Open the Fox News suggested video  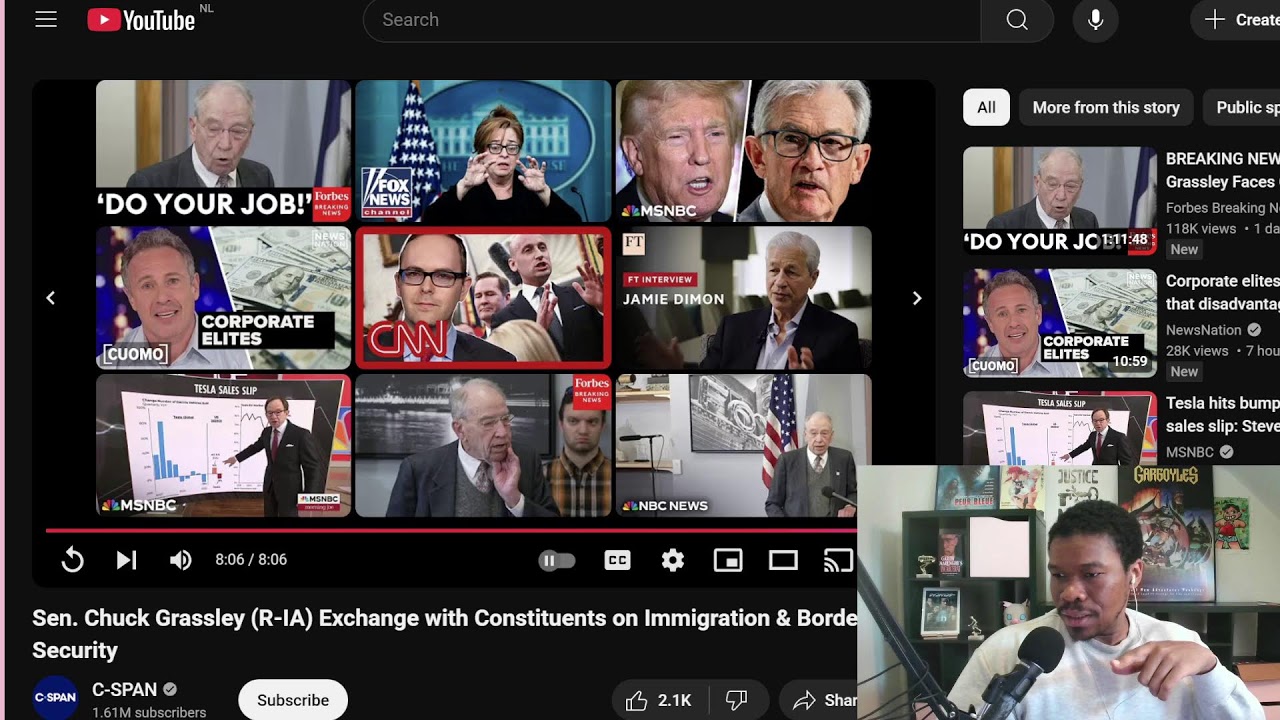[x=483, y=151]
